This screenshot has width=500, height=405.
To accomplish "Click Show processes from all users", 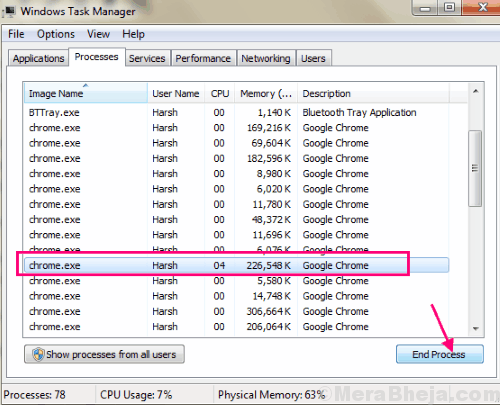I will (x=104, y=354).
